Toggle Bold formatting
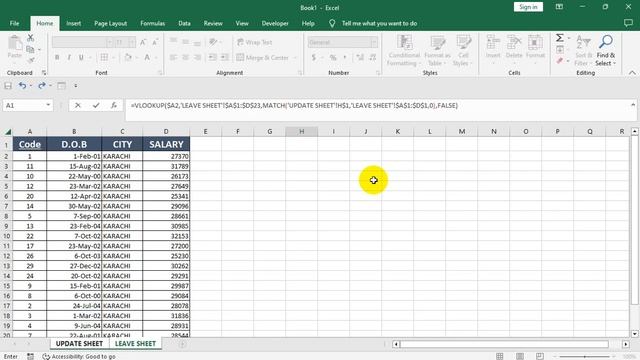 (57, 58)
